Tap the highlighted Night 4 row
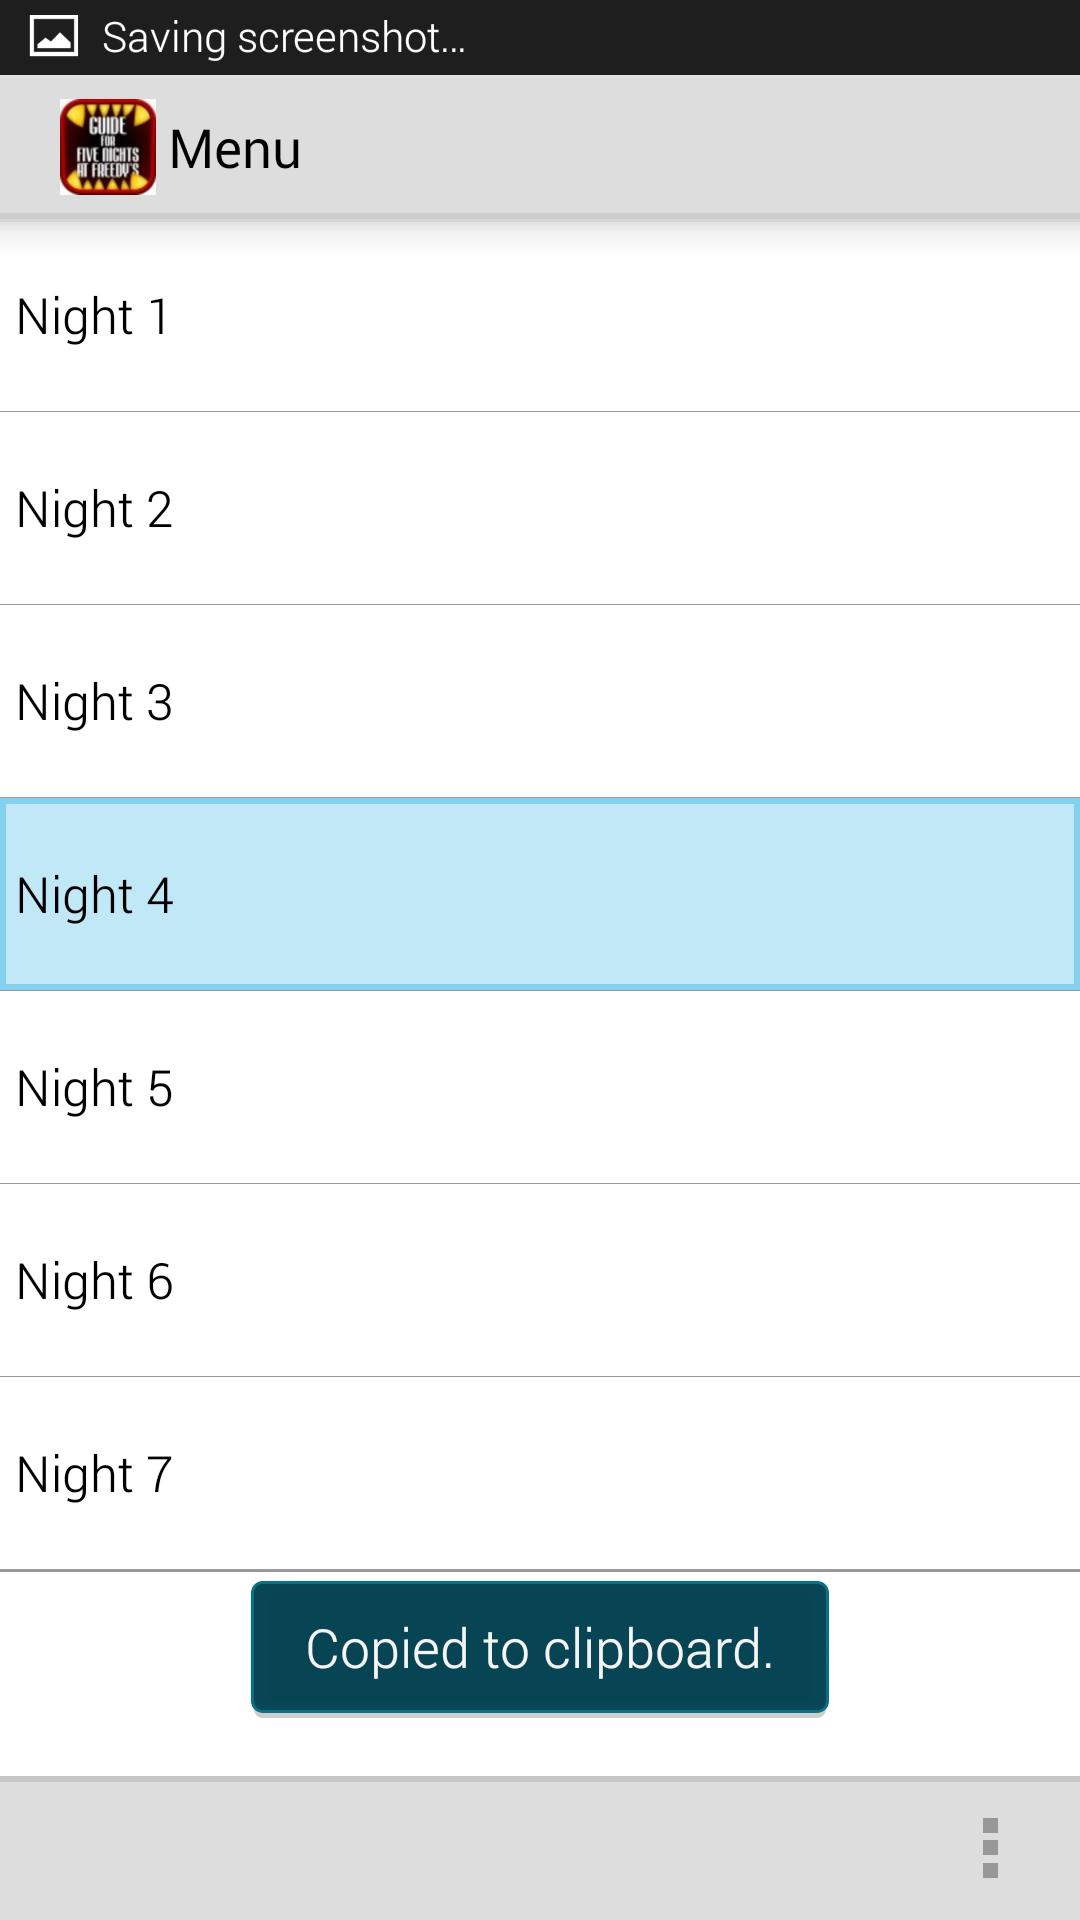This screenshot has width=1080, height=1920. [x=540, y=895]
